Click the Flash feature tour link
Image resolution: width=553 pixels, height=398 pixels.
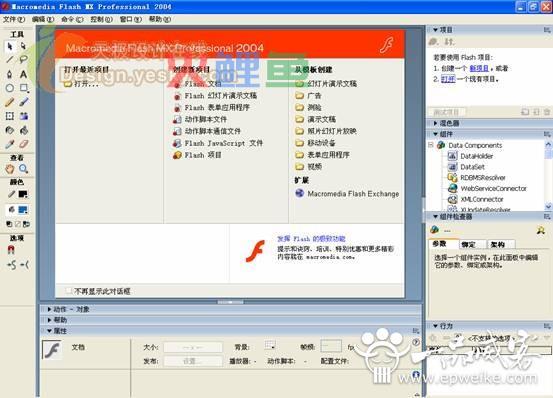311,239
